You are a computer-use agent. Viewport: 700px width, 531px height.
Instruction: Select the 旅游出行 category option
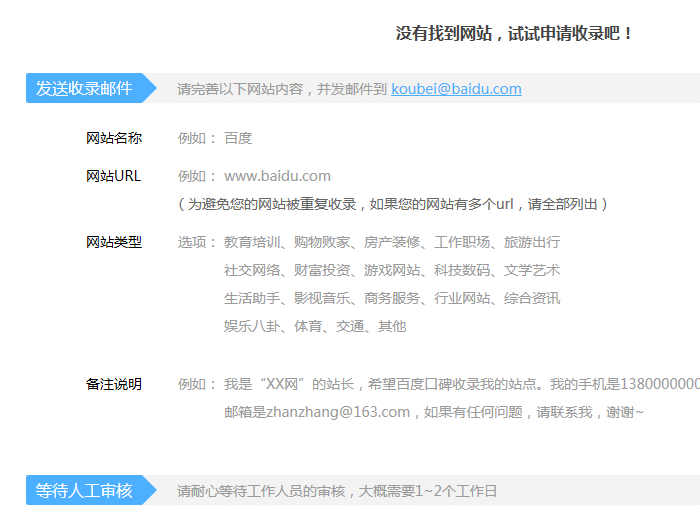(x=532, y=242)
